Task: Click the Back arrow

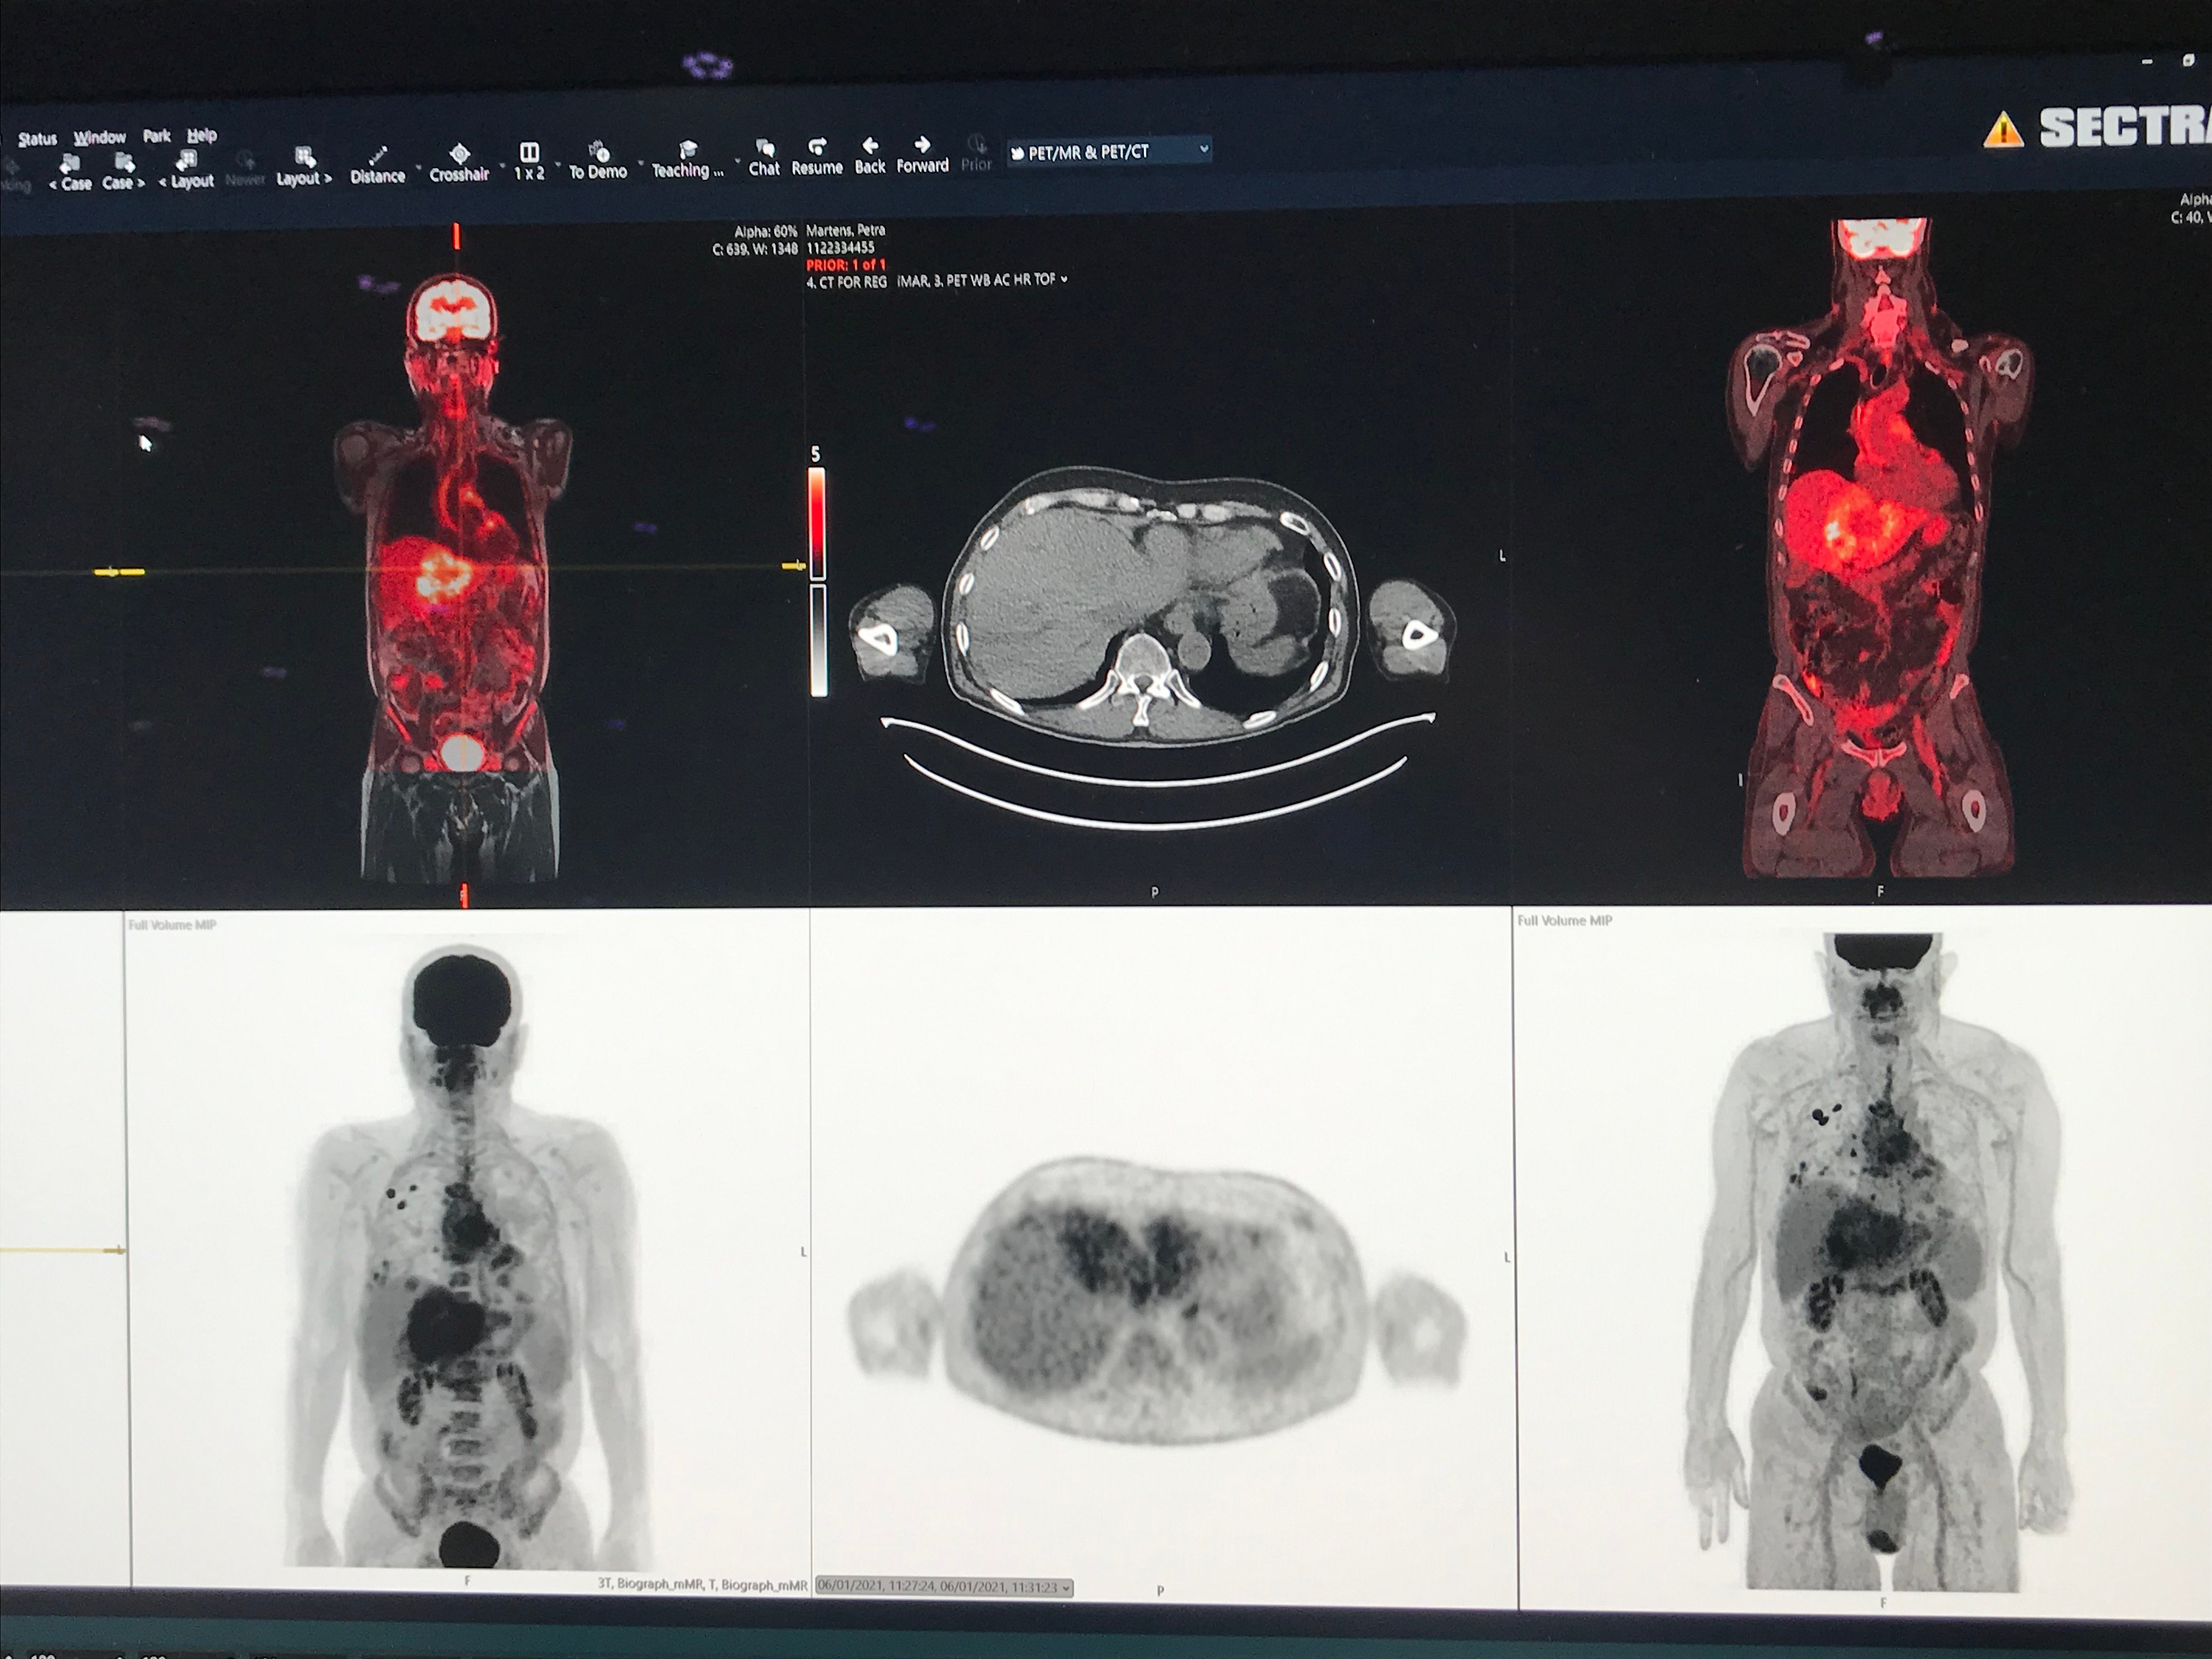Action: (x=870, y=156)
